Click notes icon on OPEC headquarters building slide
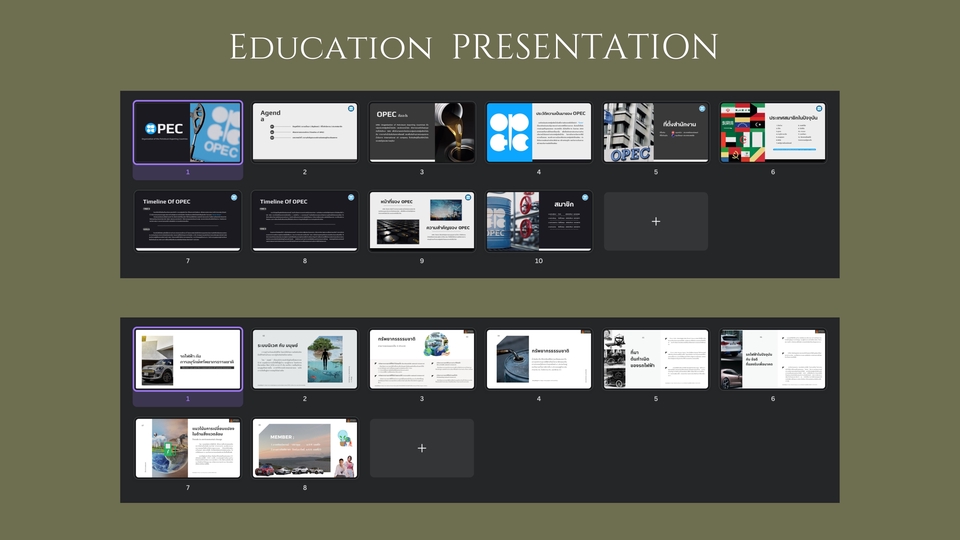The height and width of the screenshot is (540, 960). 702,108
